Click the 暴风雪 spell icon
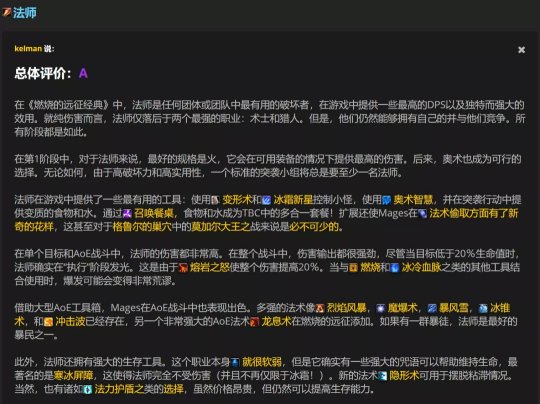540x404 pixels. pos(432,308)
